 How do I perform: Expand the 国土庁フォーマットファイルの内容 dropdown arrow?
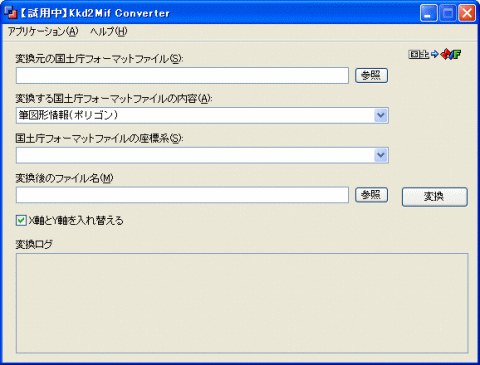pyautogui.click(x=381, y=115)
